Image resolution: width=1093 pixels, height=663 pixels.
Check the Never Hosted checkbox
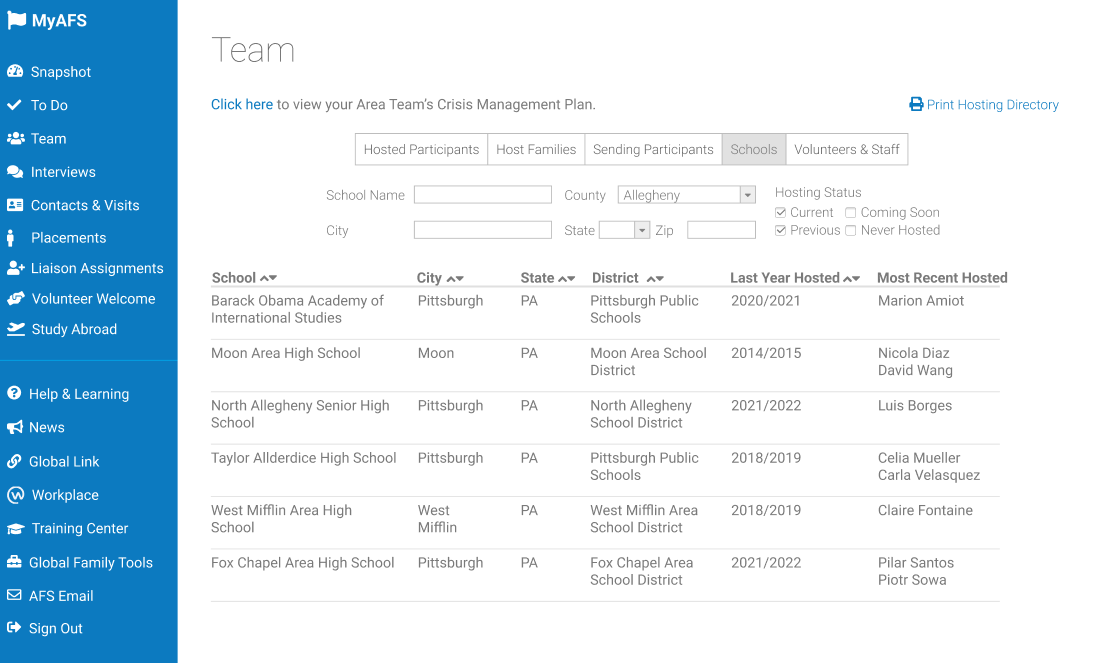click(x=850, y=230)
